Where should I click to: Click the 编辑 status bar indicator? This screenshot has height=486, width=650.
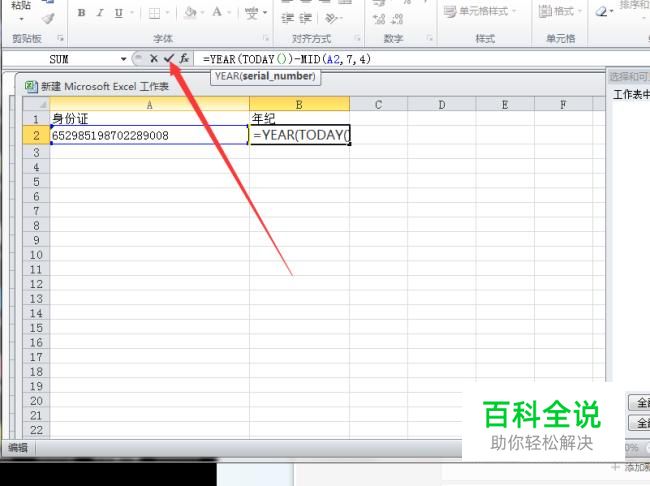[18, 448]
